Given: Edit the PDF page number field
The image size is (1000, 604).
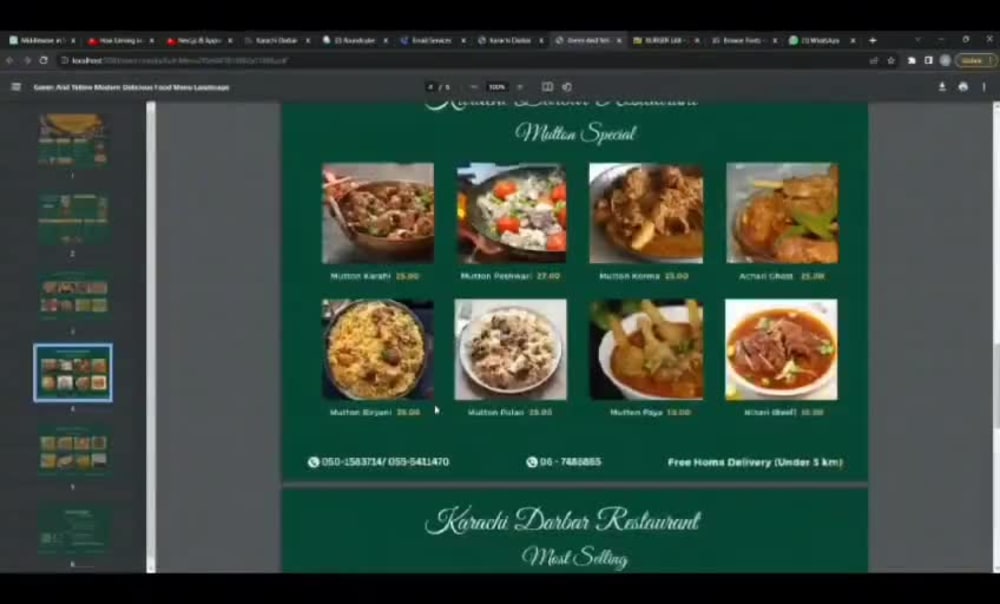Looking at the screenshot, I should pos(430,87).
